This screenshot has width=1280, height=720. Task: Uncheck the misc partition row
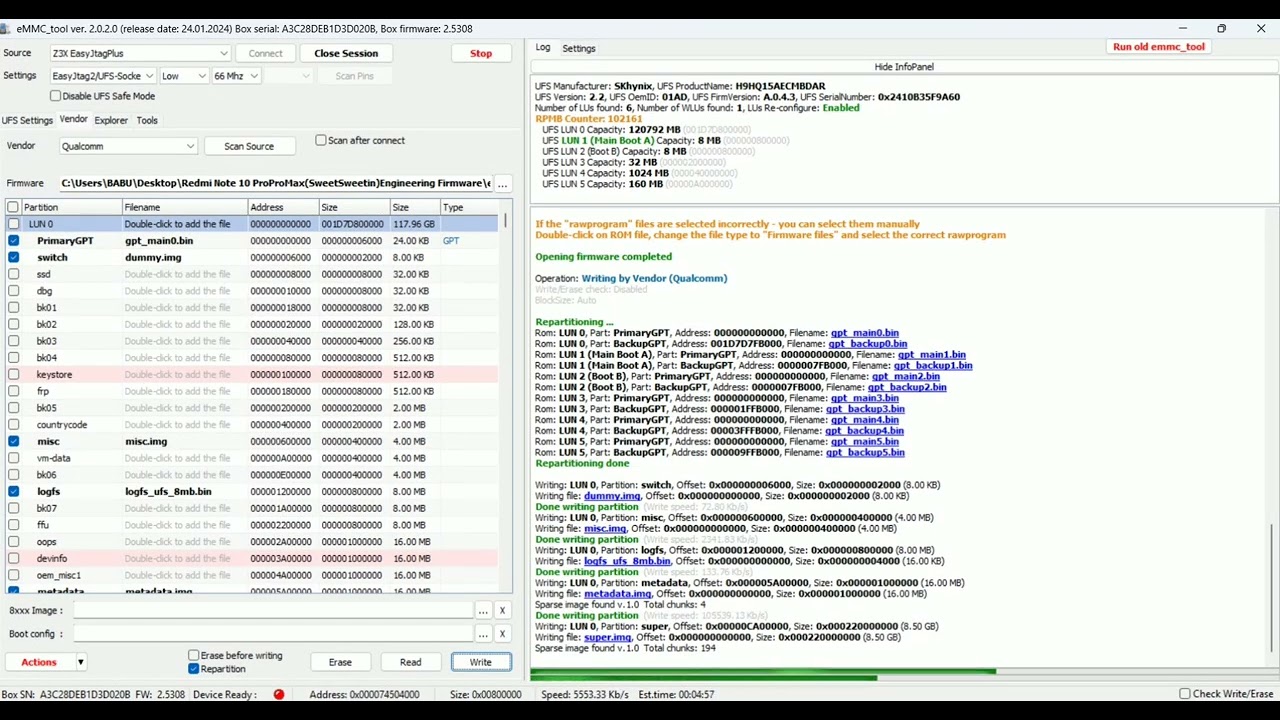(x=13, y=441)
